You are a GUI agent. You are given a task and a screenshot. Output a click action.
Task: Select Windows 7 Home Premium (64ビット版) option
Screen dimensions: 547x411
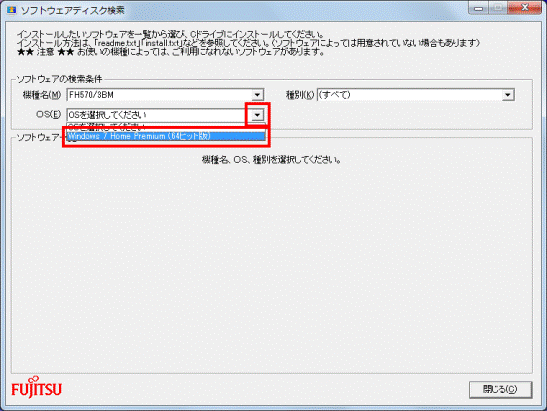[x=166, y=136]
